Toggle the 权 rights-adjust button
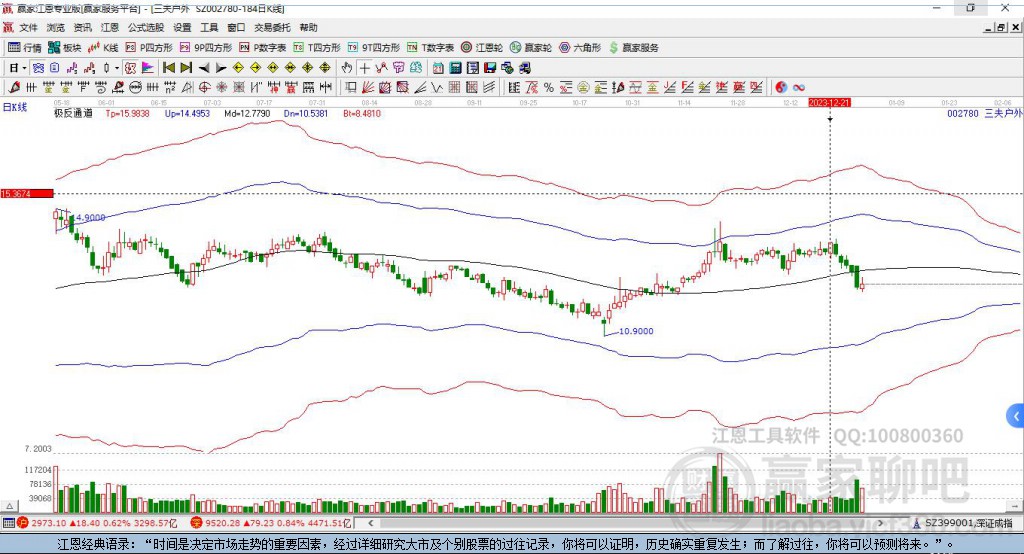1024x554 pixels. click(x=131, y=68)
